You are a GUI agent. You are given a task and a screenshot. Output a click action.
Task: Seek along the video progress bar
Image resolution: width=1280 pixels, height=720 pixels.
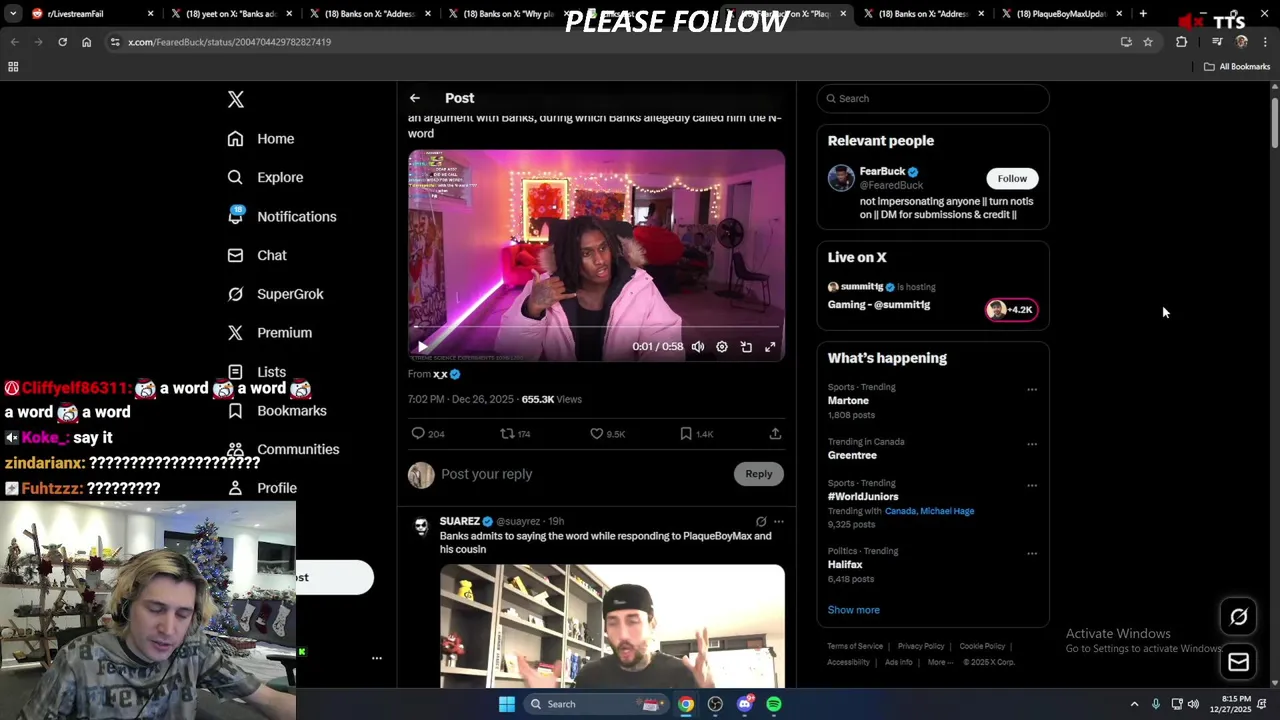[596, 327]
